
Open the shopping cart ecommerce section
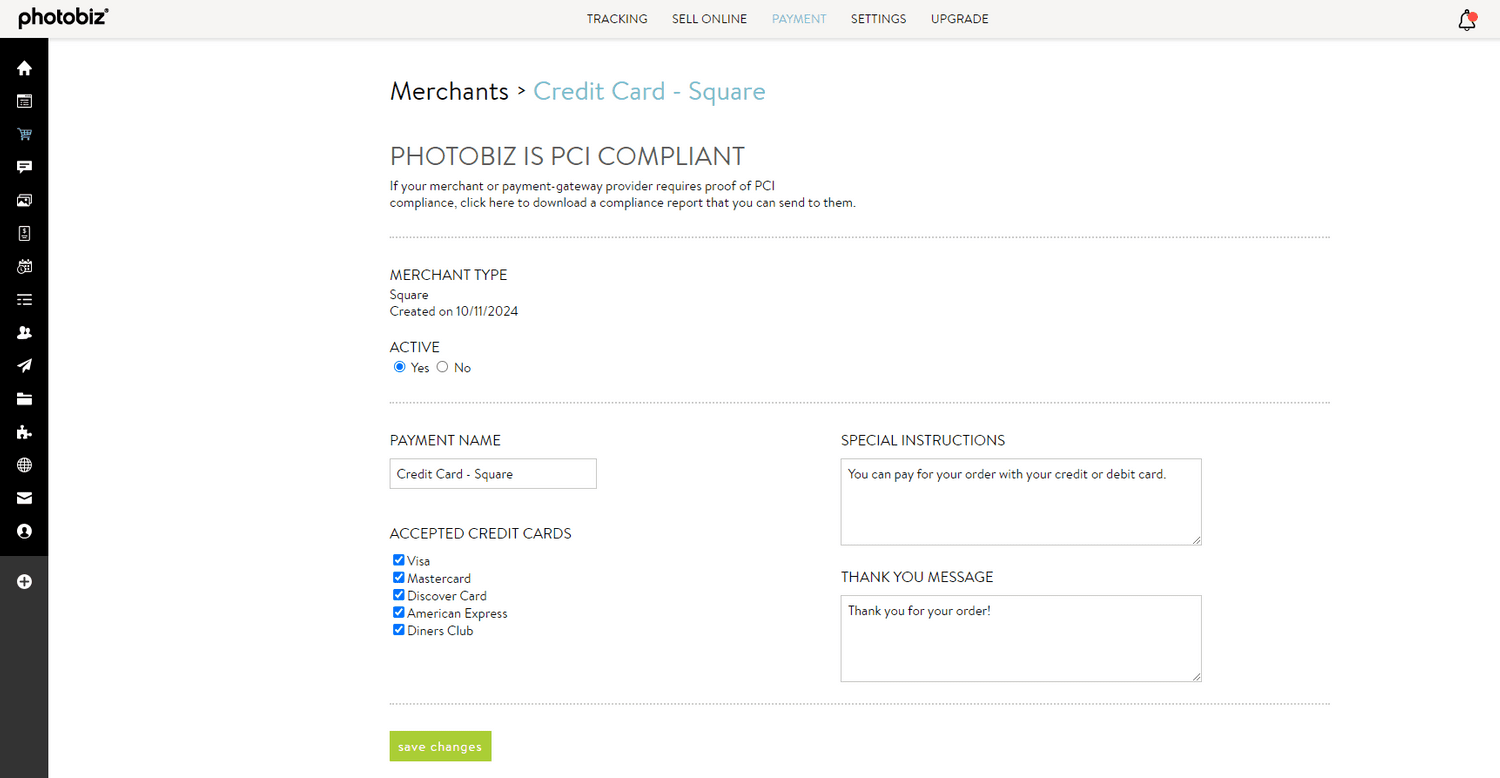tap(24, 134)
